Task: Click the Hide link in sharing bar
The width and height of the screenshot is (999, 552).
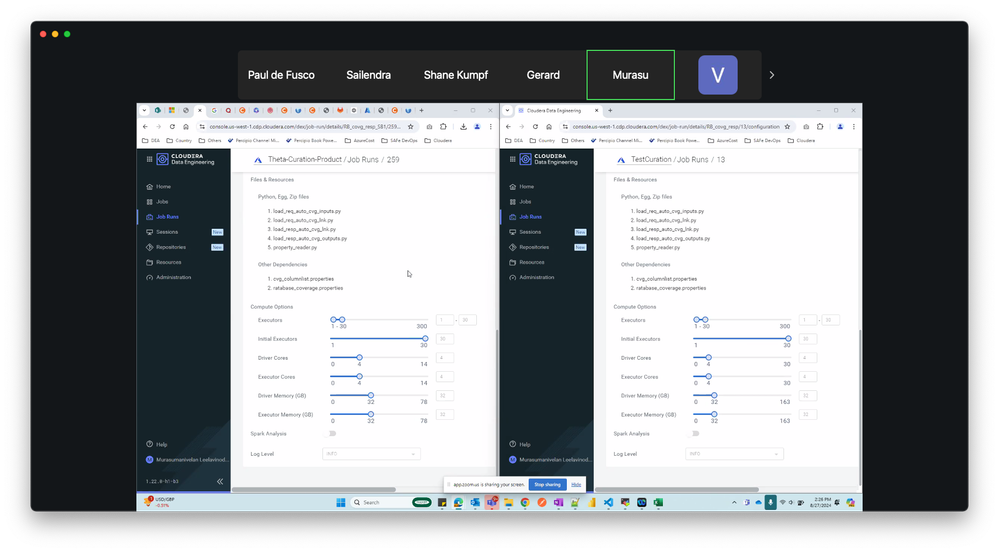Action: (576, 484)
